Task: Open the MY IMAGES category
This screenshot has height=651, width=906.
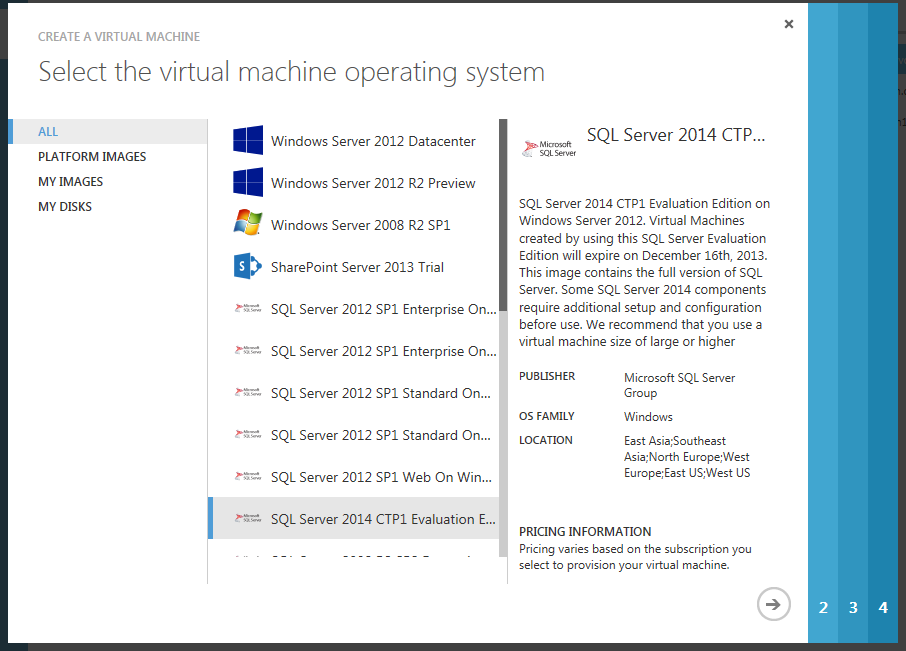Action: tap(70, 182)
